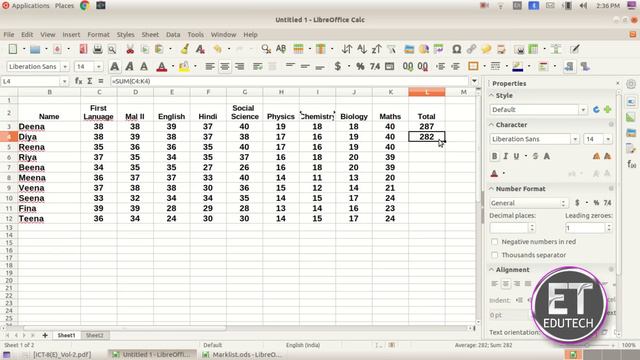640x360 pixels.
Task: Open the Data menu
Action: [173, 35]
